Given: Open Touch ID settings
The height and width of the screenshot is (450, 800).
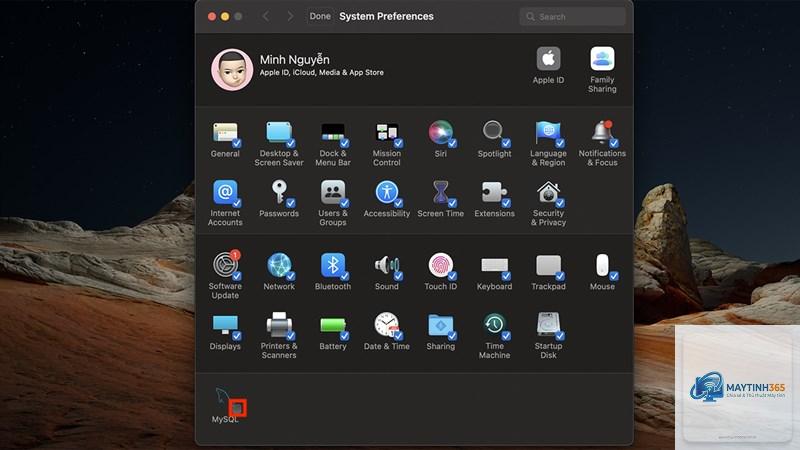Looking at the screenshot, I should click(441, 265).
